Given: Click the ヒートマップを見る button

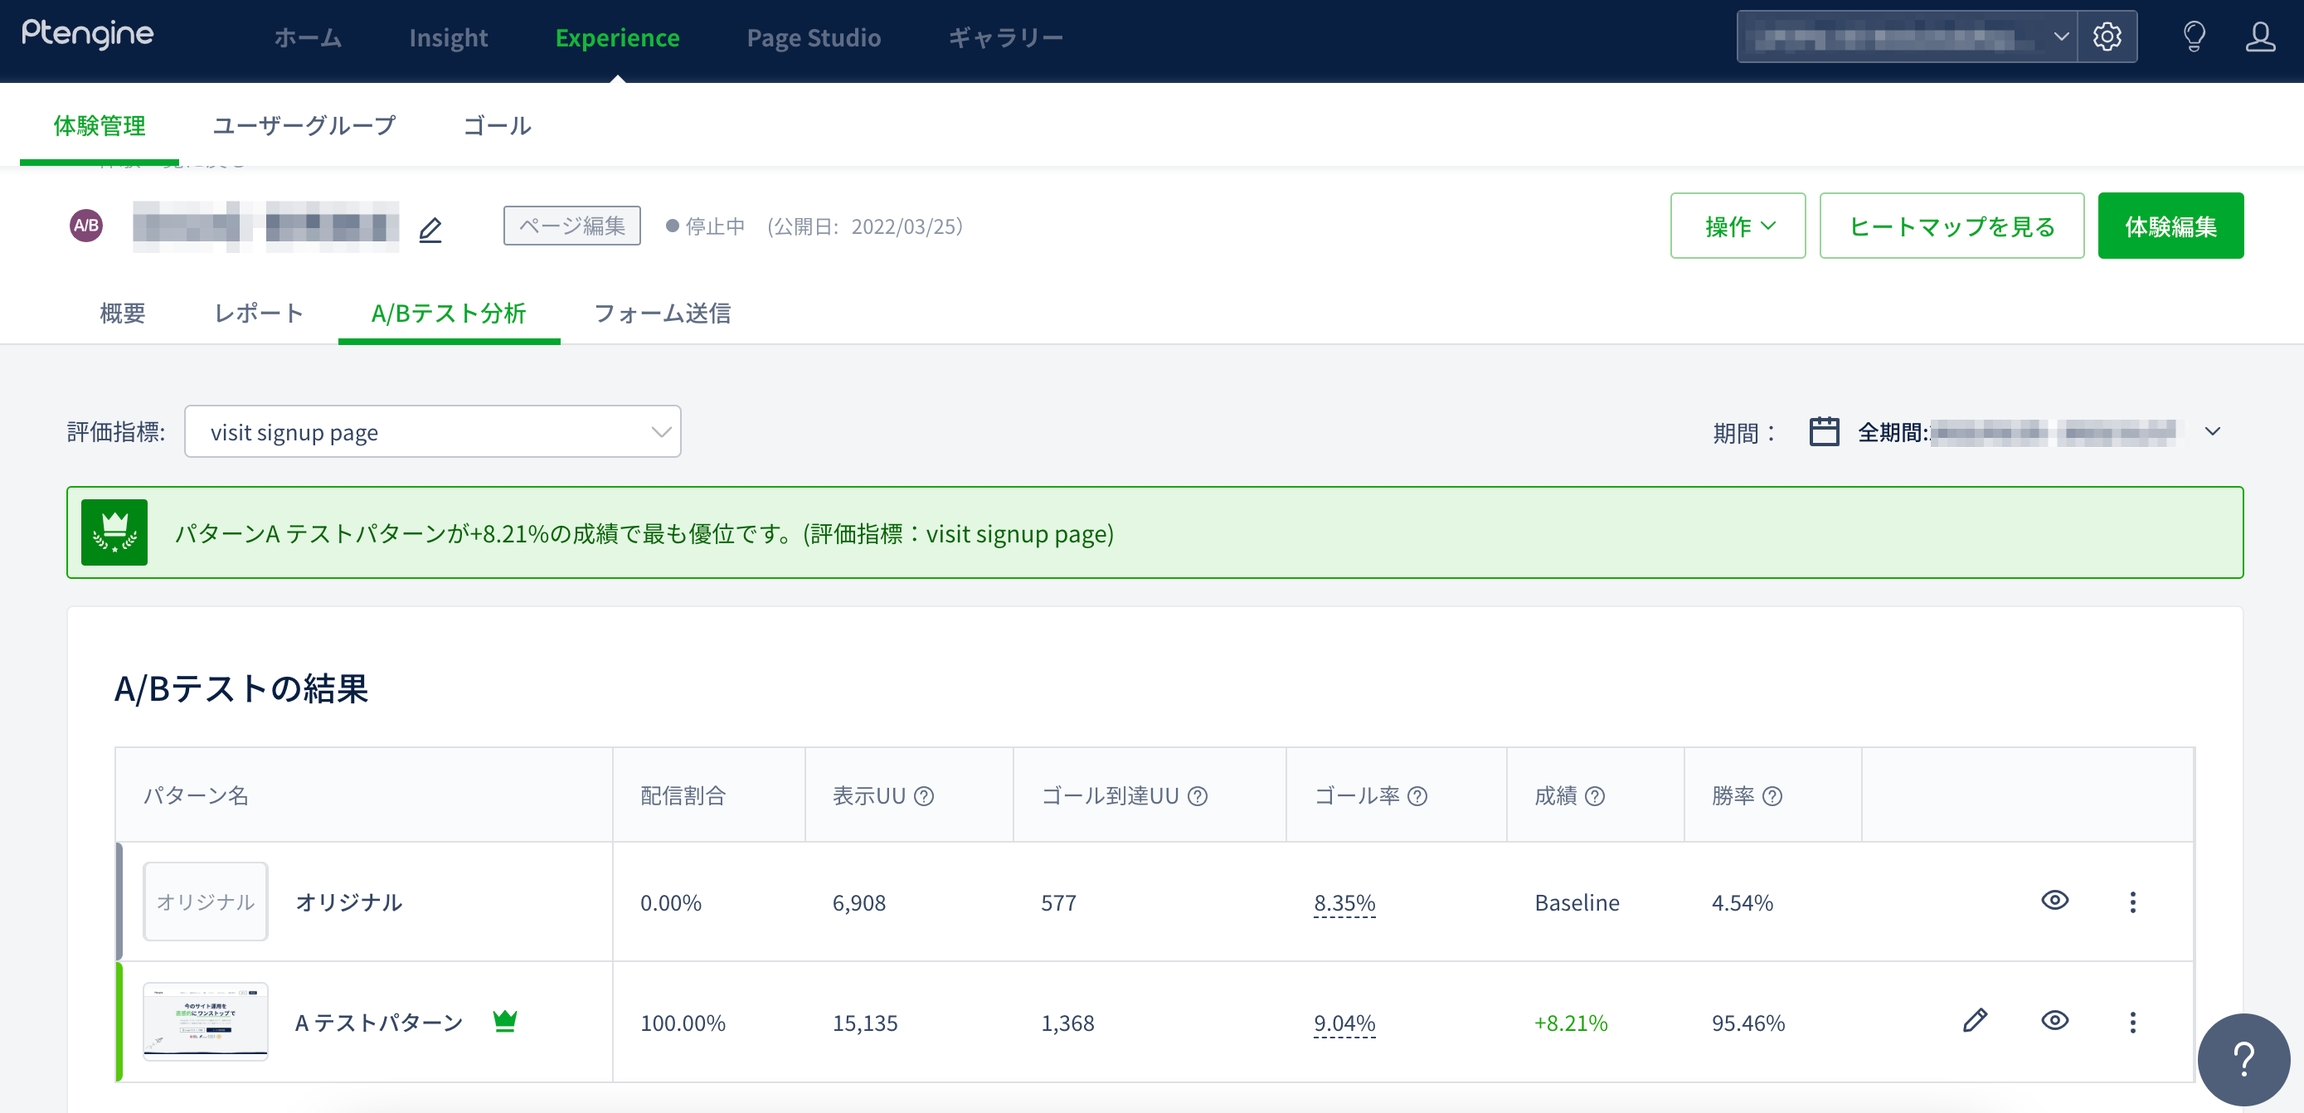Looking at the screenshot, I should click(x=1951, y=226).
